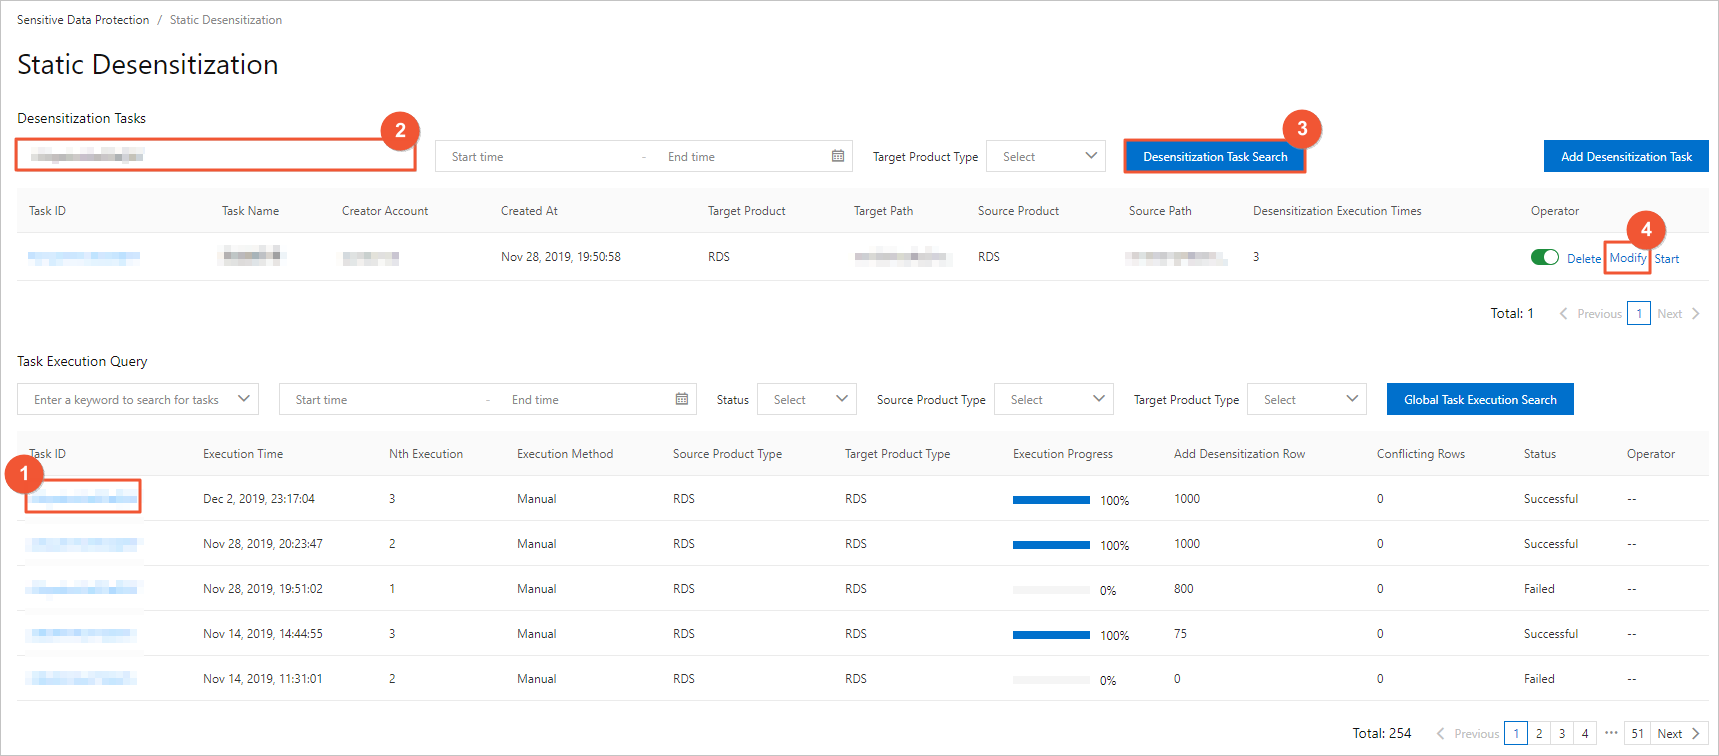Open Target Product Type dropdown in Task Execution Query

point(1308,399)
